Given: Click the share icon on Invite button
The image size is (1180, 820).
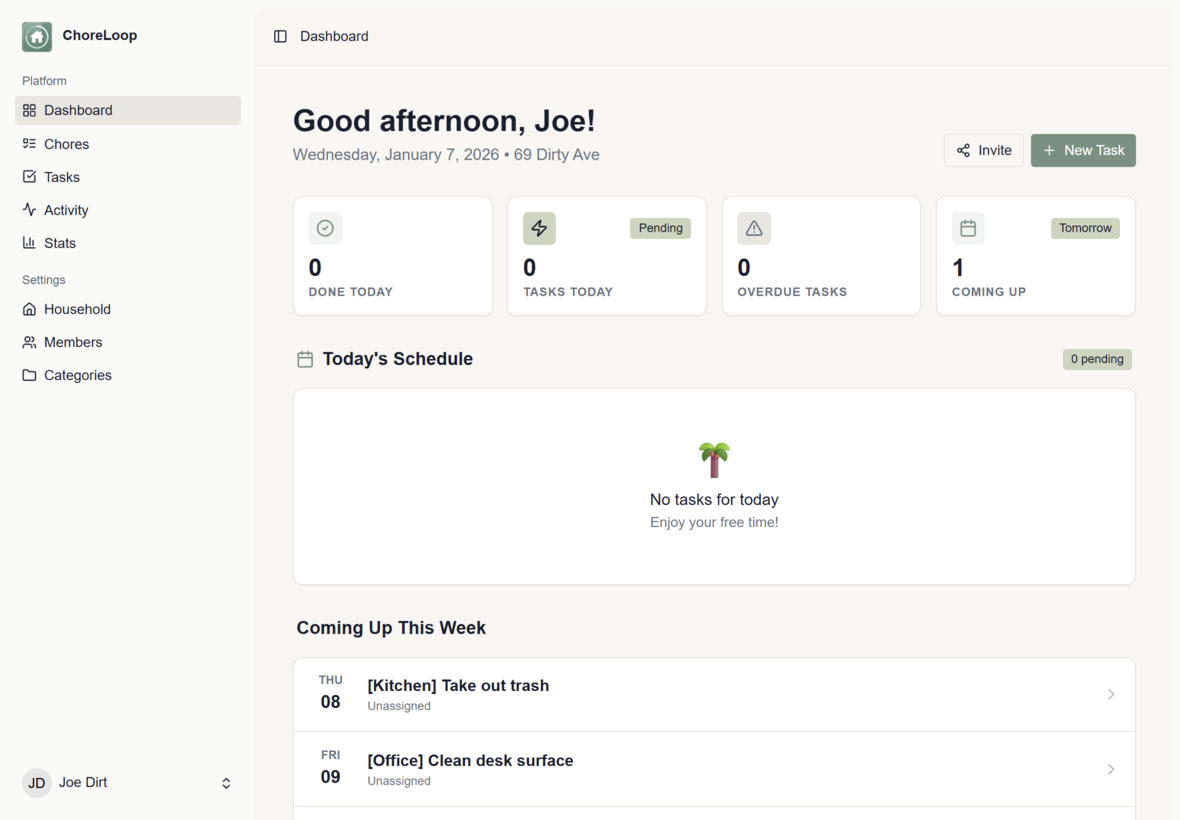Looking at the screenshot, I should [x=963, y=150].
